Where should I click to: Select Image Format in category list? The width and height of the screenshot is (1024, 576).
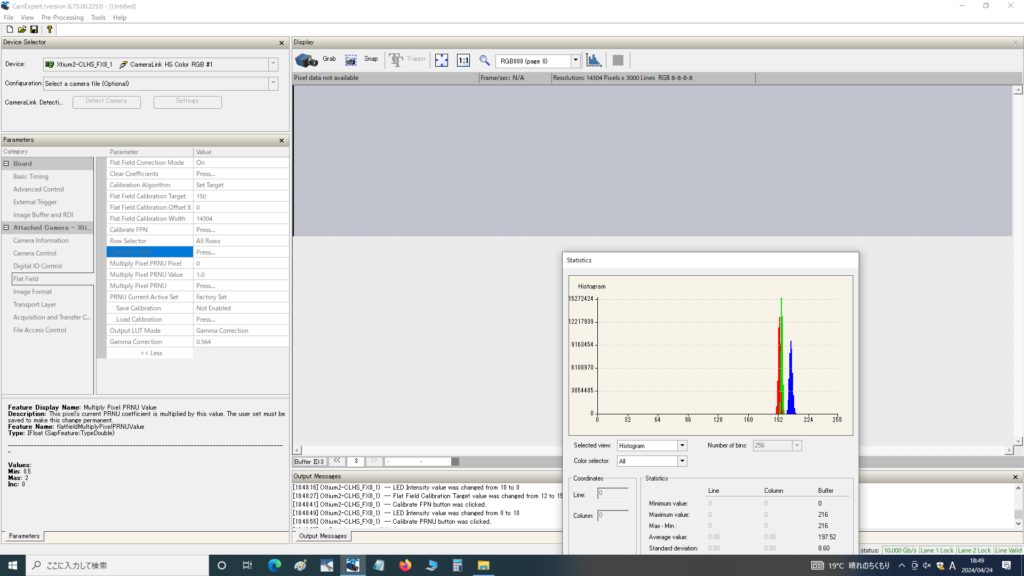point(32,291)
